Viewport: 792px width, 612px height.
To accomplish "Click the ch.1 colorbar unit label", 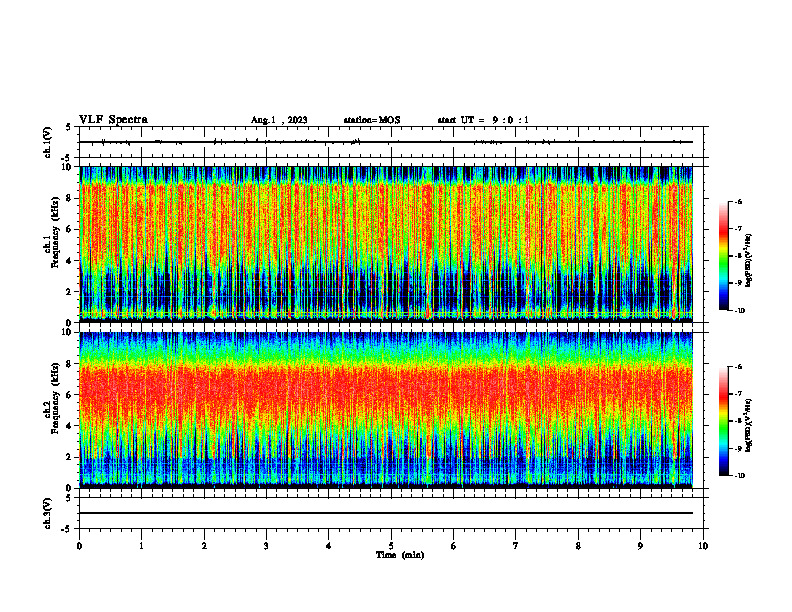I will (x=749, y=261).
